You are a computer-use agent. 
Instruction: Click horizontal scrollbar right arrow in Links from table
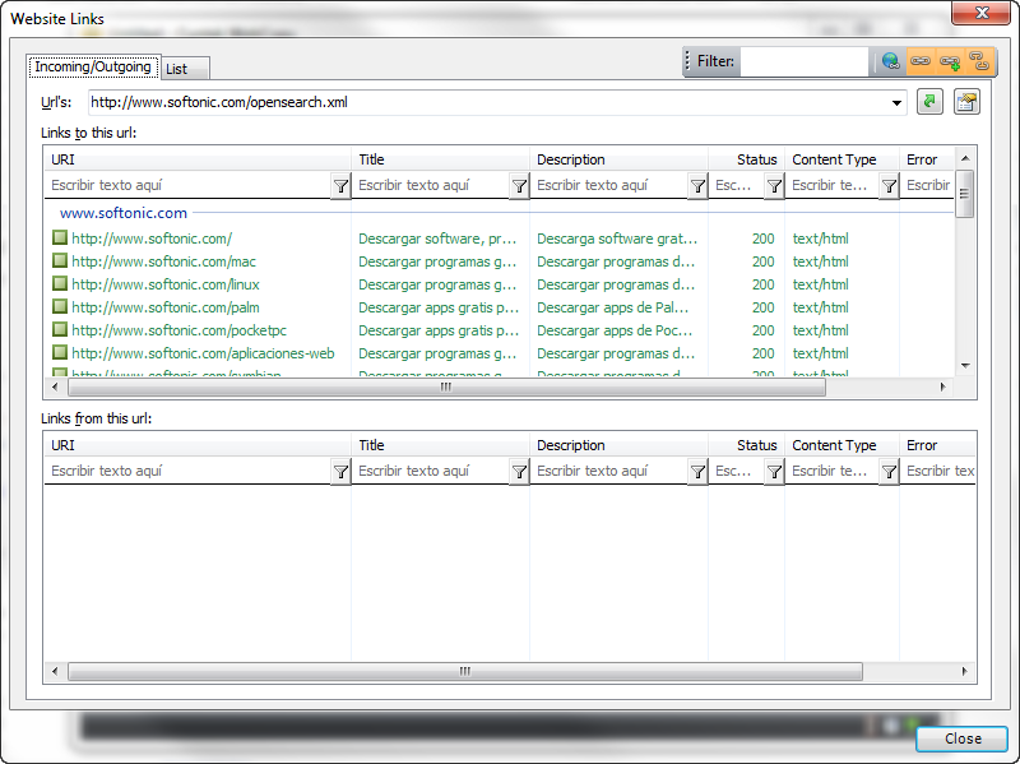tap(964, 672)
